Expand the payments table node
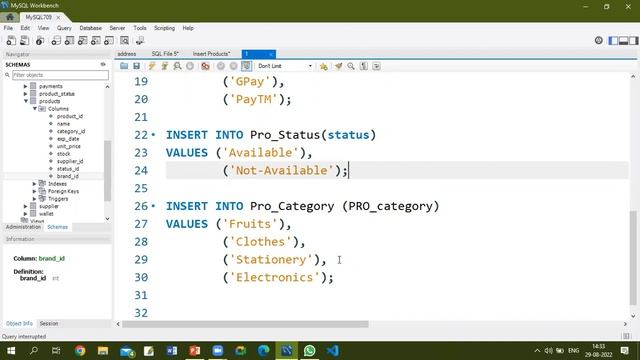Viewport: 640px width, 360px height. (x=25, y=86)
